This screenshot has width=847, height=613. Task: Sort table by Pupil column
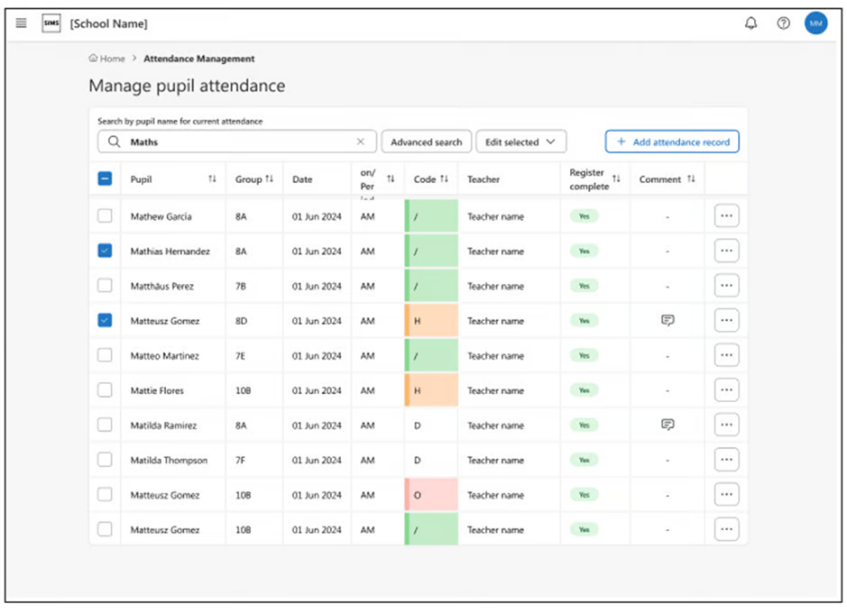coord(212,179)
